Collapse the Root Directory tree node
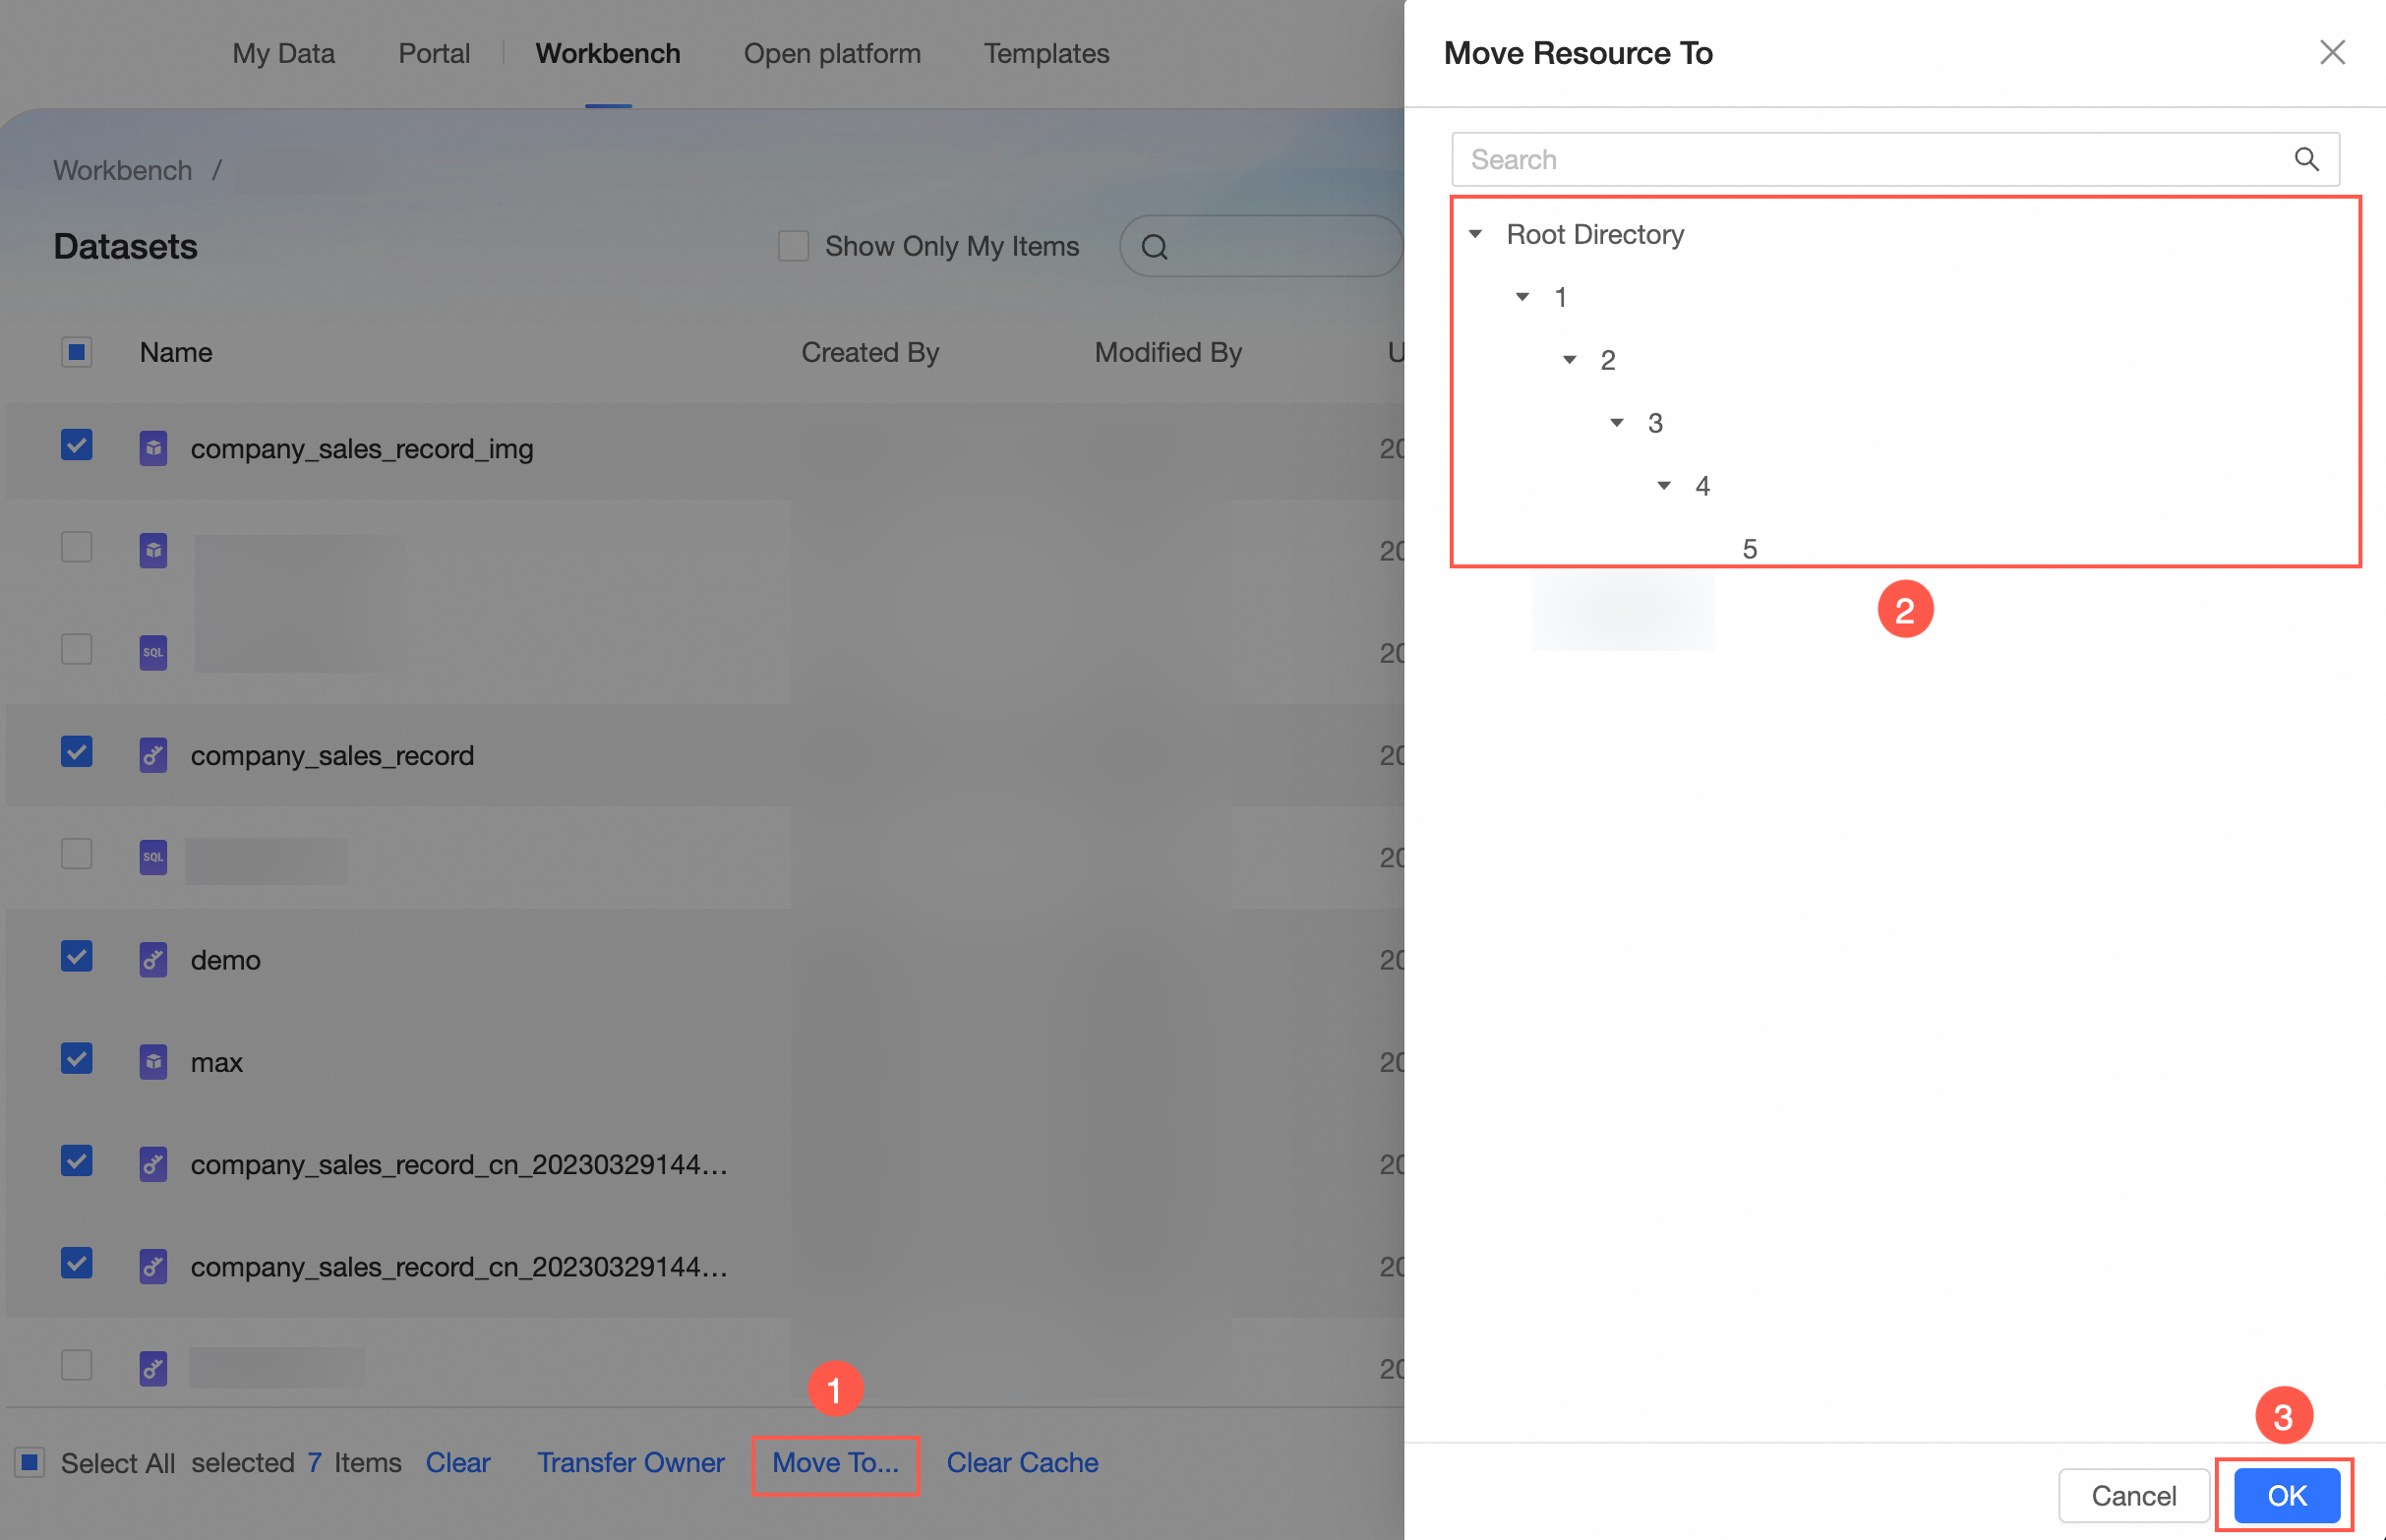Image resolution: width=2386 pixels, height=1540 pixels. click(1475, 234)
